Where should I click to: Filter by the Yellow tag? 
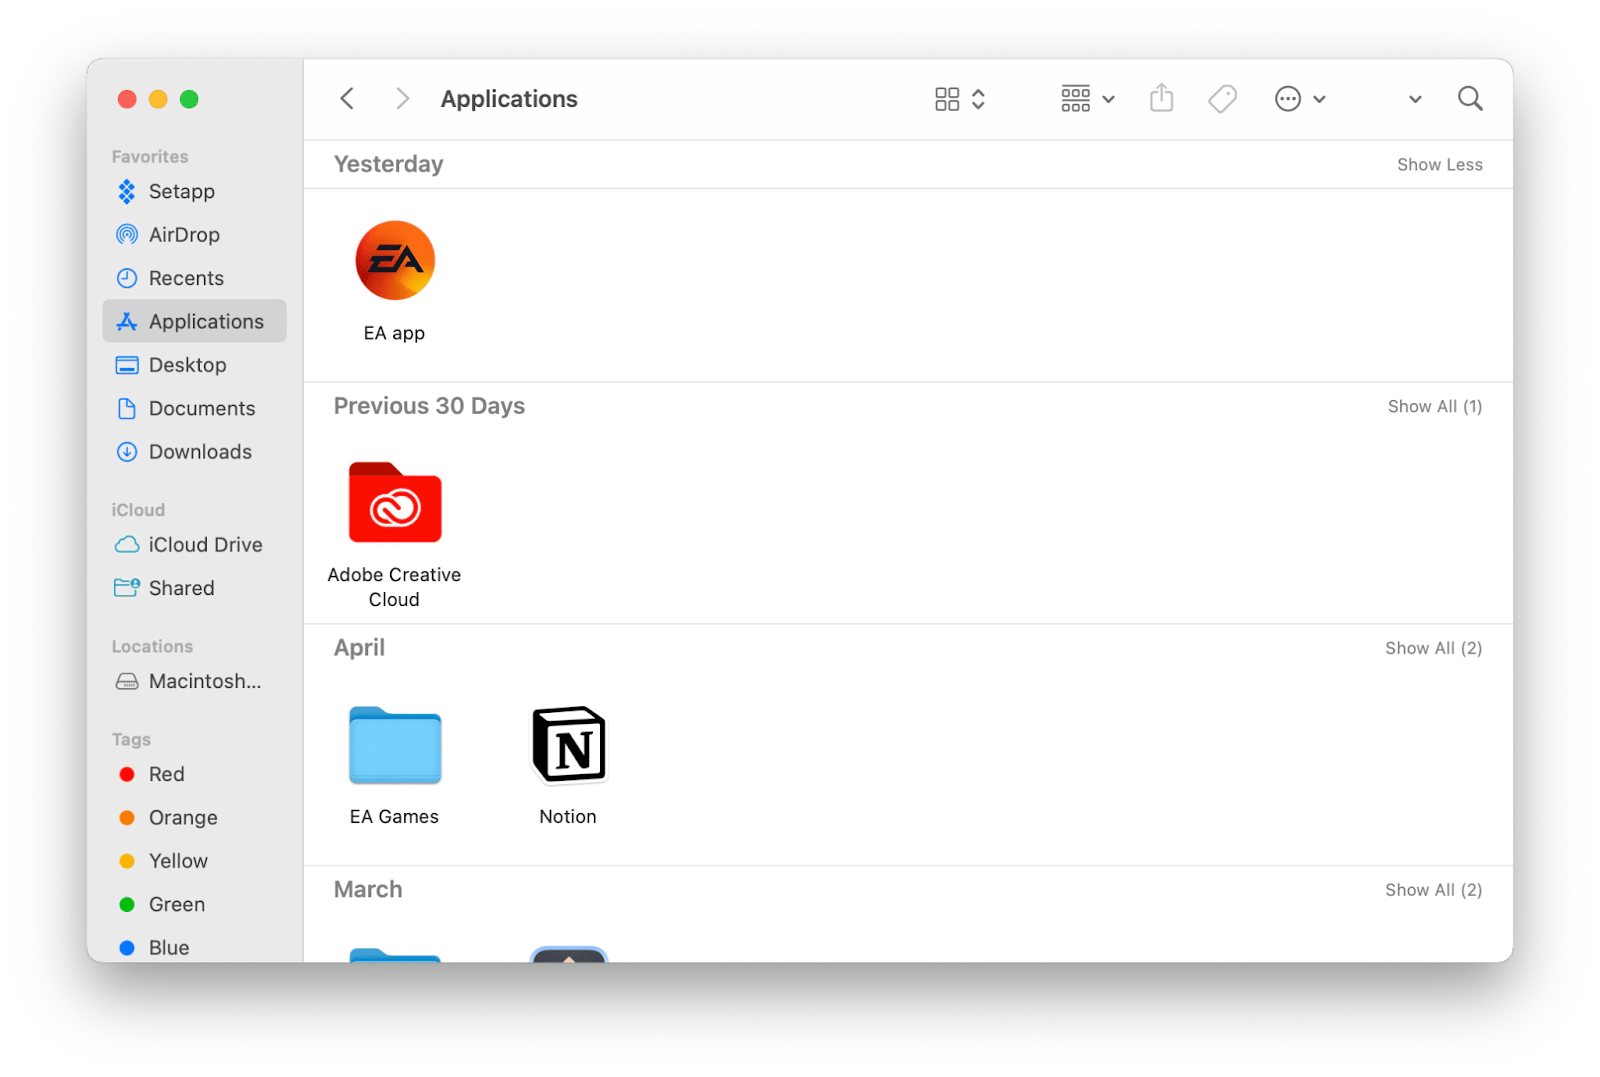coord(194,861)
